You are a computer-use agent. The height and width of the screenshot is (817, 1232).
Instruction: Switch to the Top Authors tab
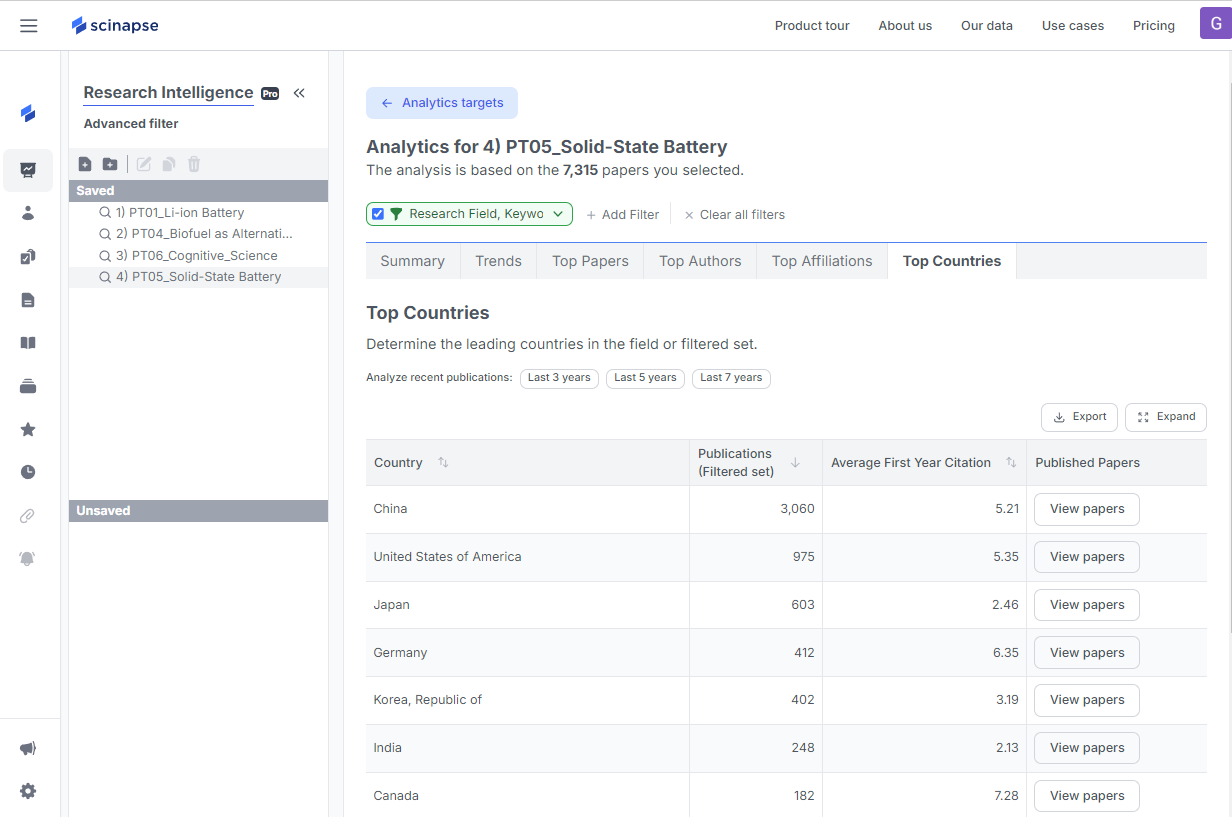(700, 261)
